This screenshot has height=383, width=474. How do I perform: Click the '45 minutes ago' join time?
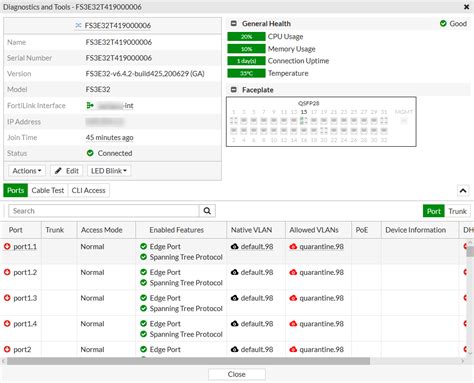pos(109,137)
